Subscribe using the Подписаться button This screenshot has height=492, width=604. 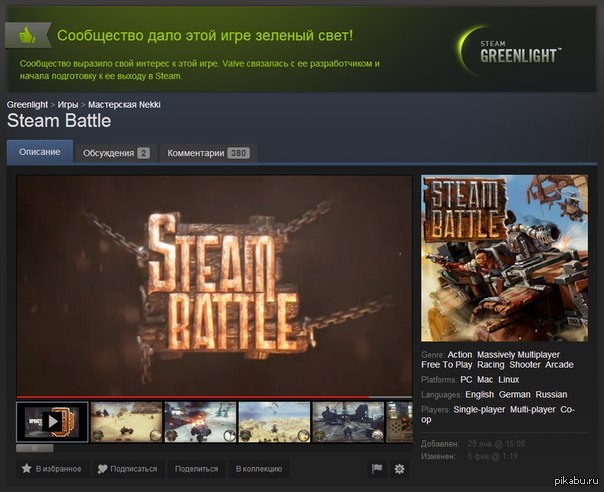coord(127,468)
